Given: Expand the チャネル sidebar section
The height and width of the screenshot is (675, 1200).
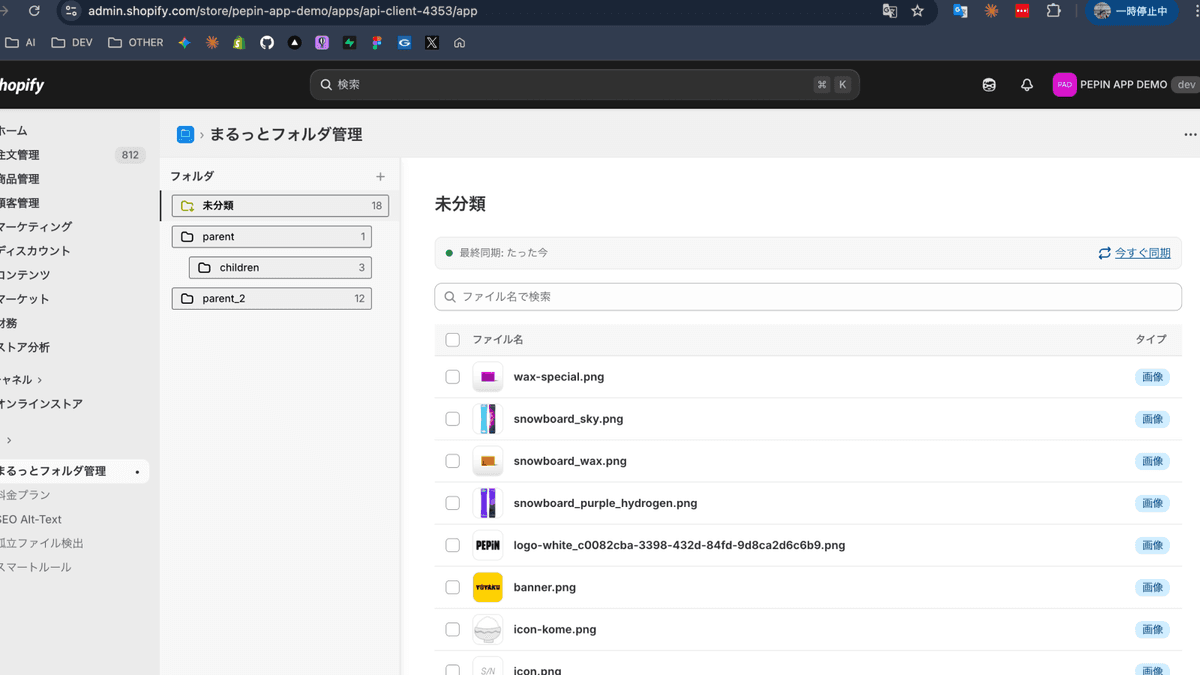Looking at the screenshot, I should click(20, 380).
